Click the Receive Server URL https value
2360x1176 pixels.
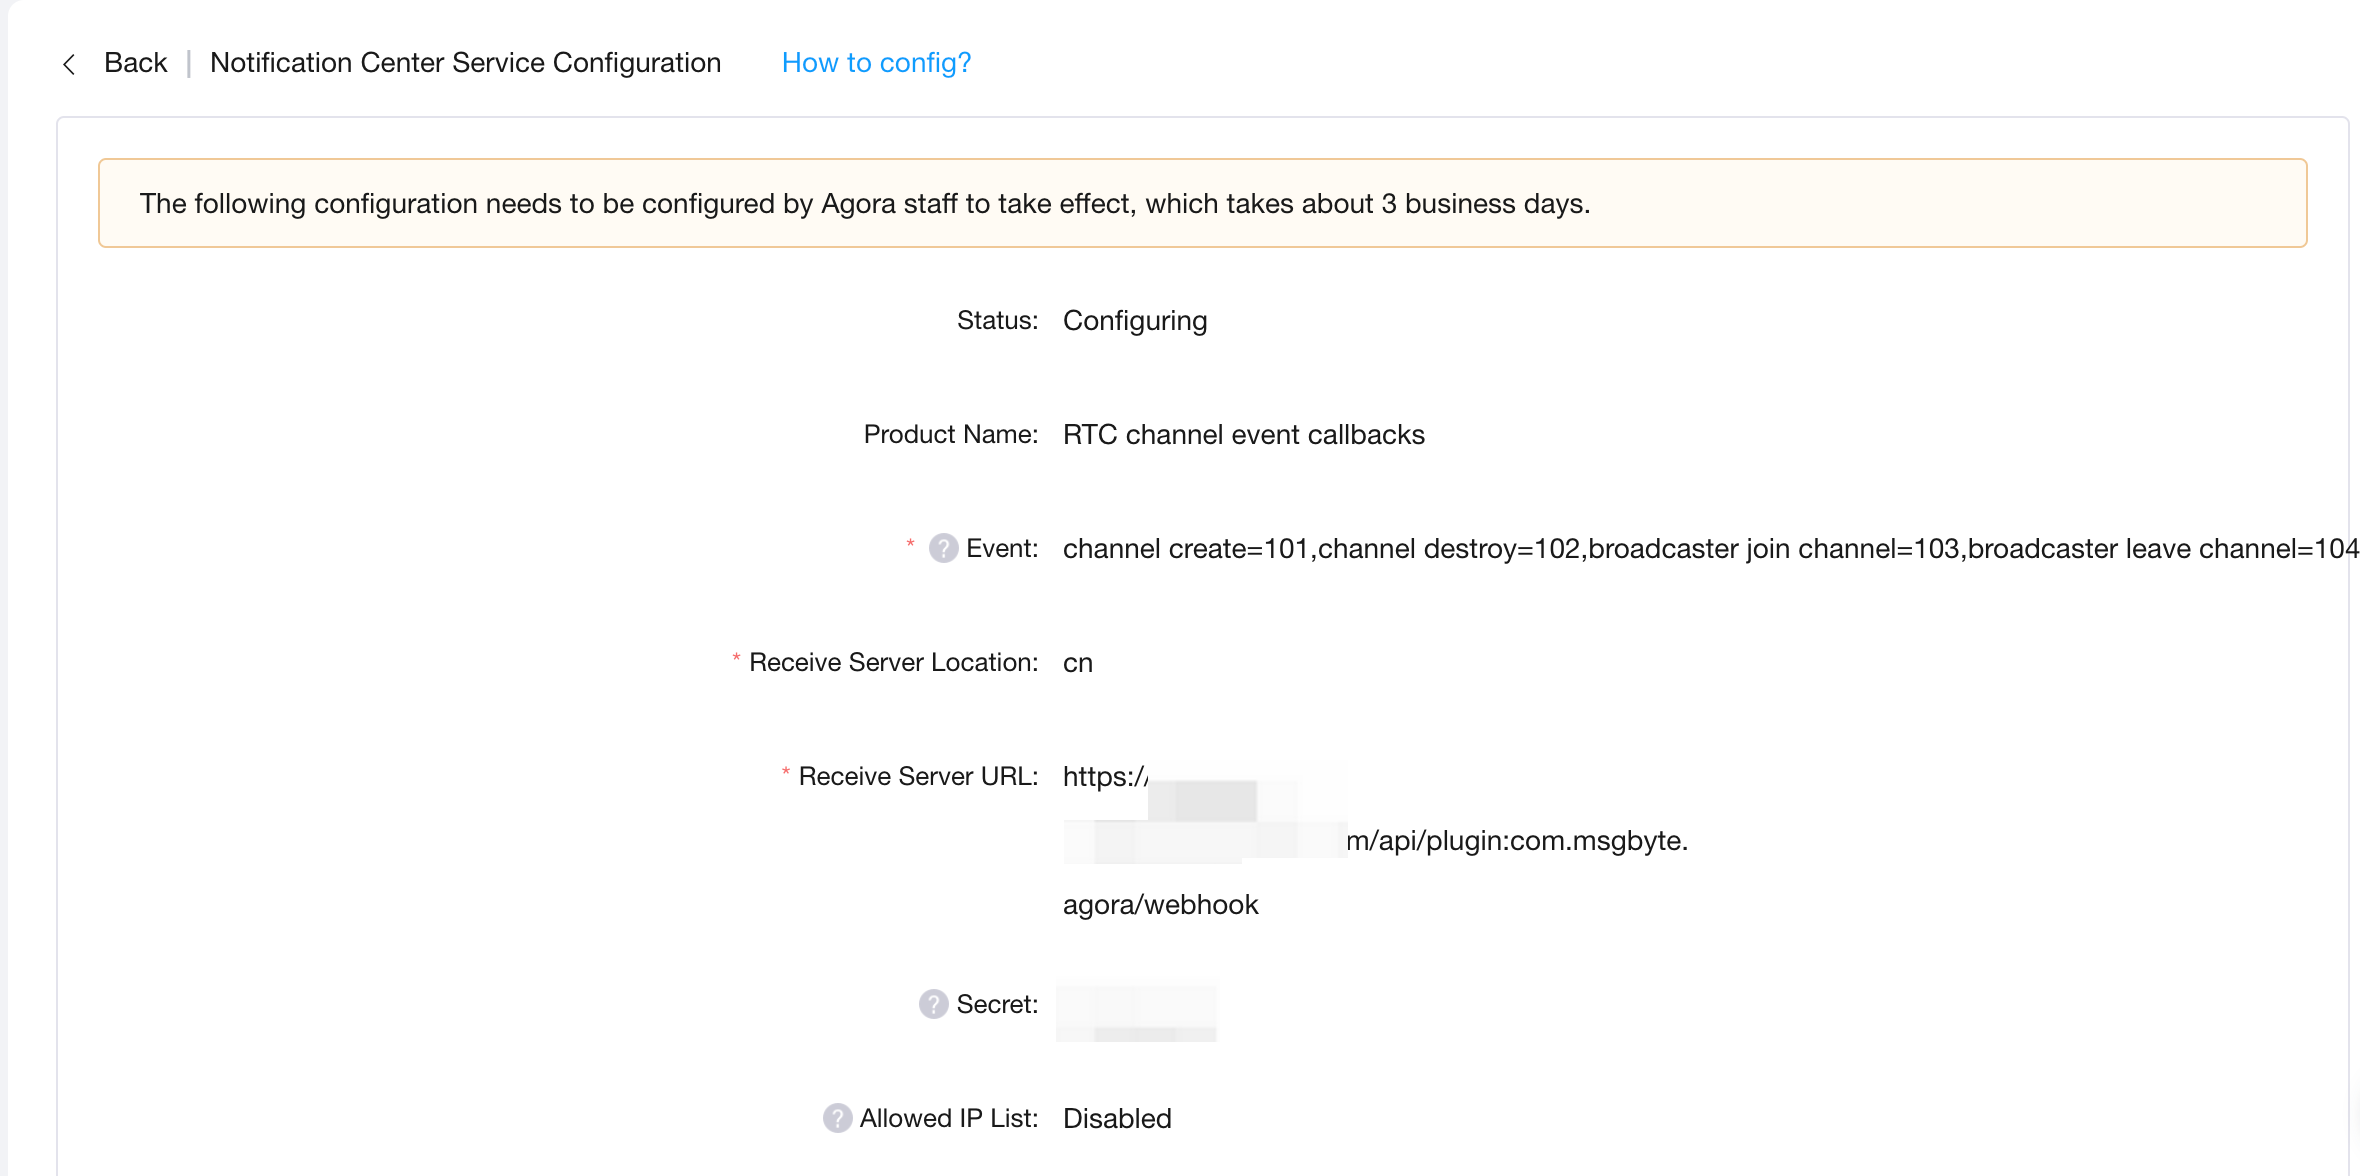tap(1375, 840)
